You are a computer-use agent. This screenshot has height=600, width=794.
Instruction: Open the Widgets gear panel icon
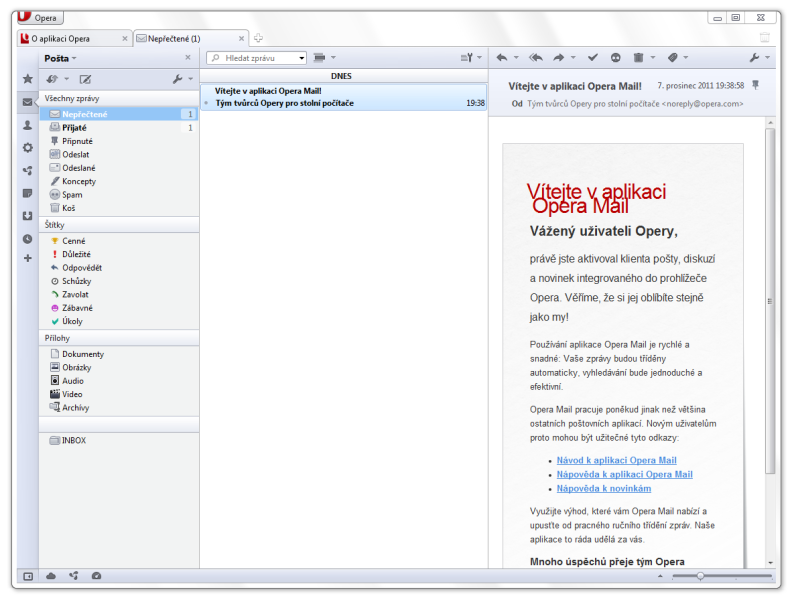[28, 148]
